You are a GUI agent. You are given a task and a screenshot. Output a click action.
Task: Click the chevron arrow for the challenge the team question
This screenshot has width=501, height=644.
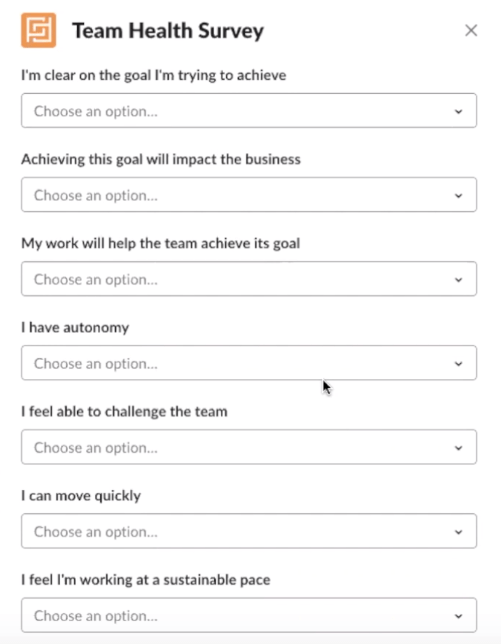(x=458, y=448)
